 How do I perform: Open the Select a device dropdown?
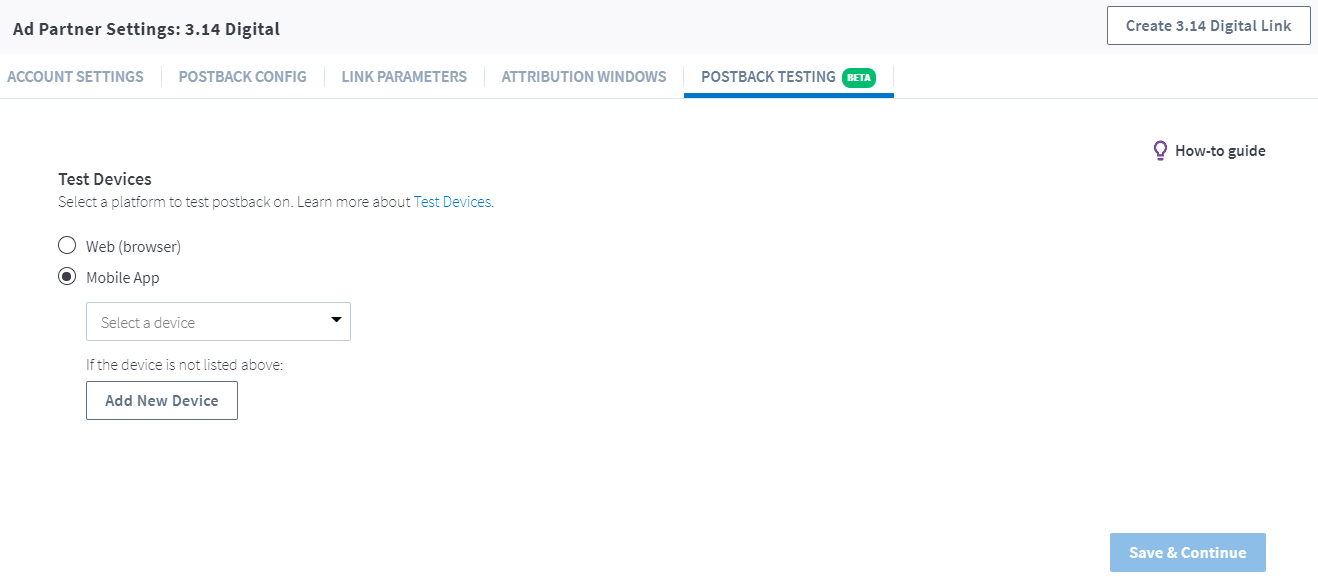click(218, 321)
